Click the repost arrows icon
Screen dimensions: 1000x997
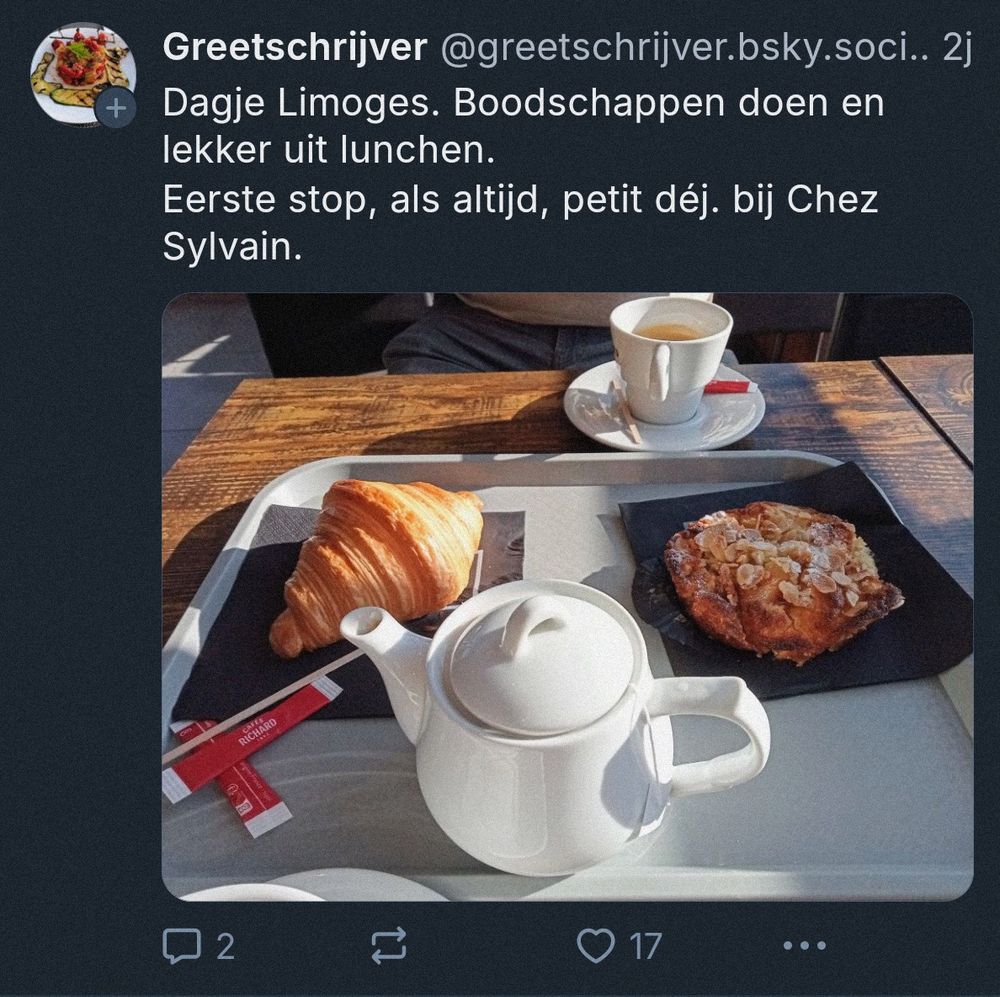[389, 945]
